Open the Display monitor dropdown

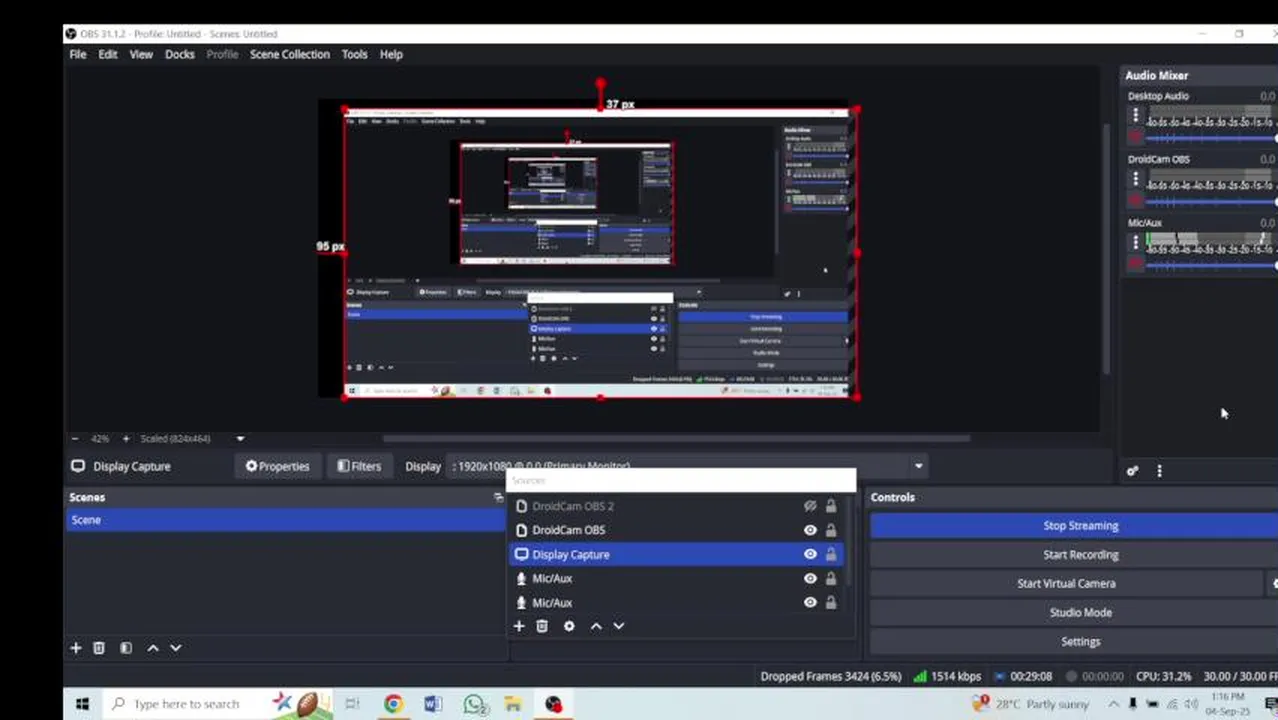[688, 466]
